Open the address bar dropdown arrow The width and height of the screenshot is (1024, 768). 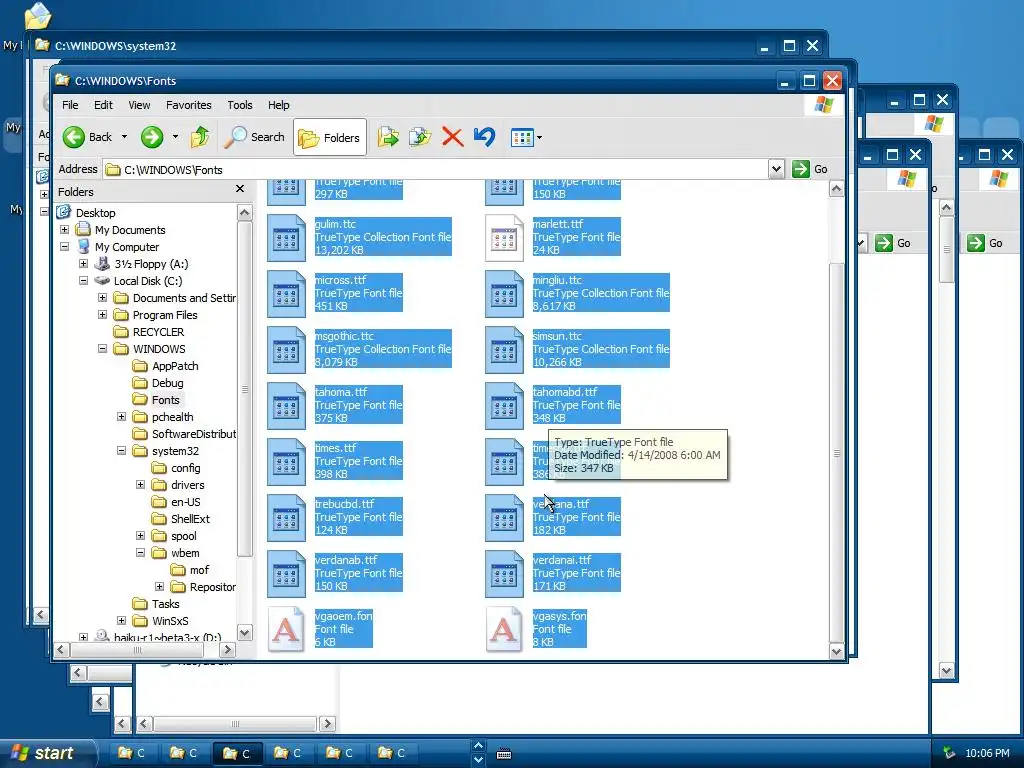776,170
